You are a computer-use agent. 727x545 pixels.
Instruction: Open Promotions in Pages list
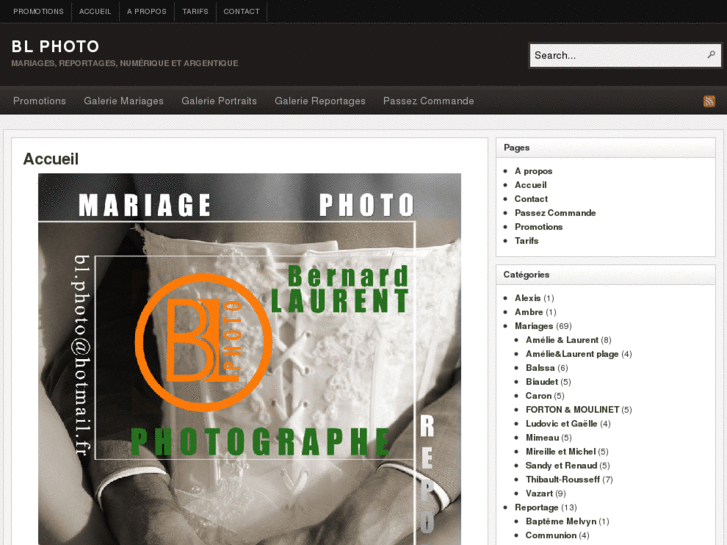(538, 227)
